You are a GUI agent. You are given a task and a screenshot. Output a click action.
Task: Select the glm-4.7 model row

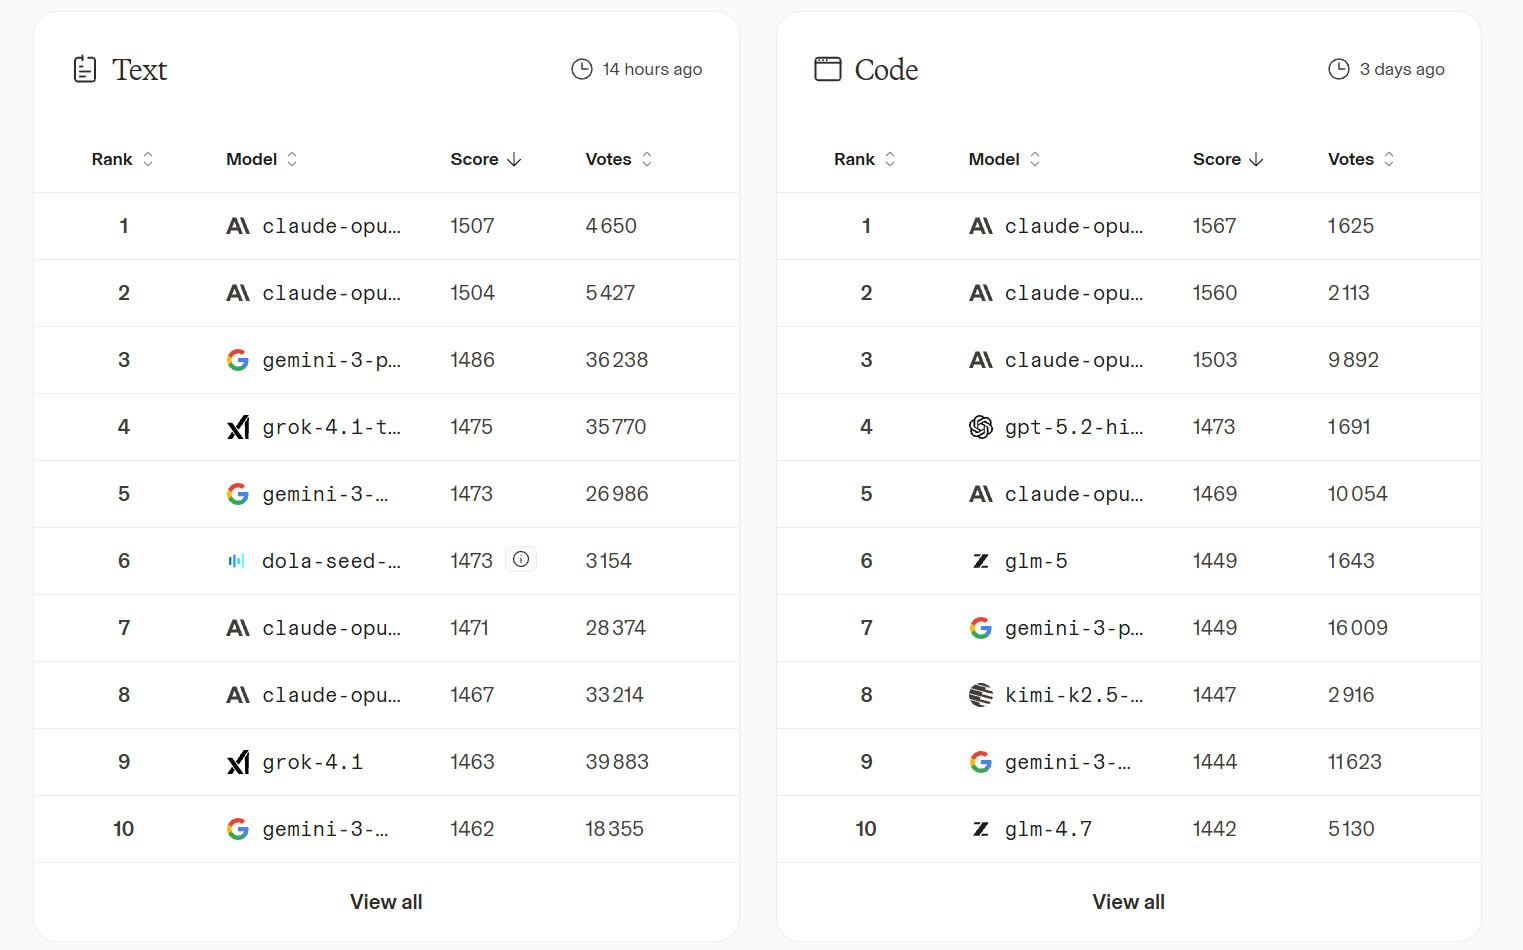pyautogui.click(x=1048, y=829)
